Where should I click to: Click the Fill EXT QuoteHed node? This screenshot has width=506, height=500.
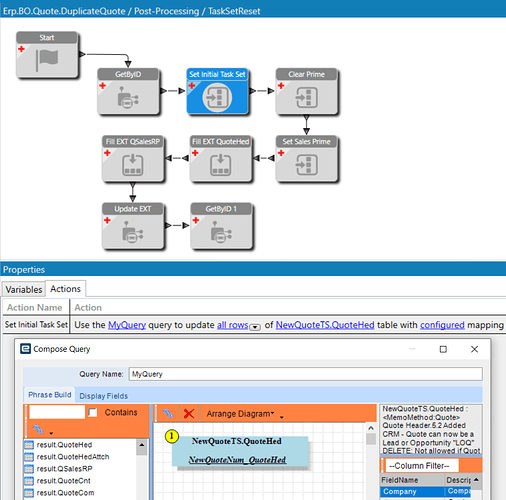point(220,159)
